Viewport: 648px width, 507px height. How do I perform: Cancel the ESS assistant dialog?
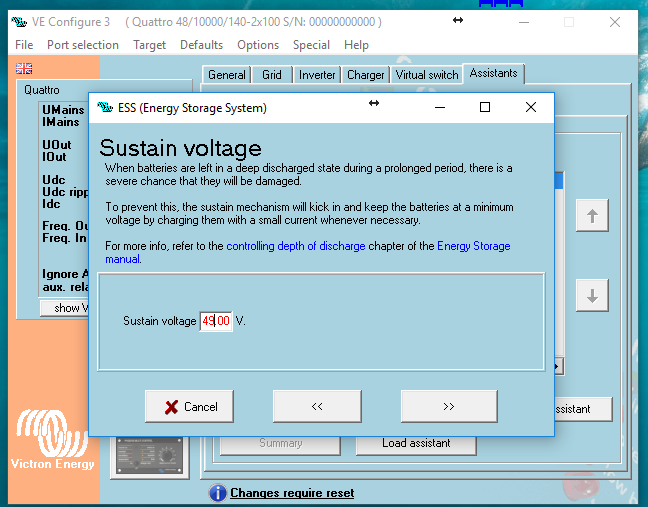[189, 407]
